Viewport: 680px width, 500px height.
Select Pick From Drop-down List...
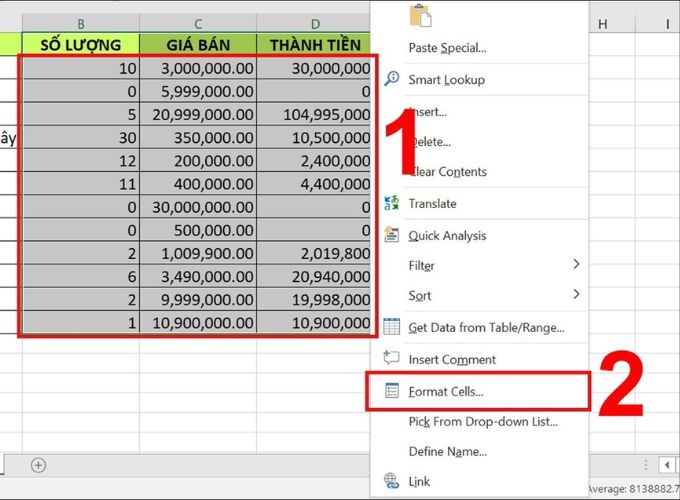tap(483, 422)
